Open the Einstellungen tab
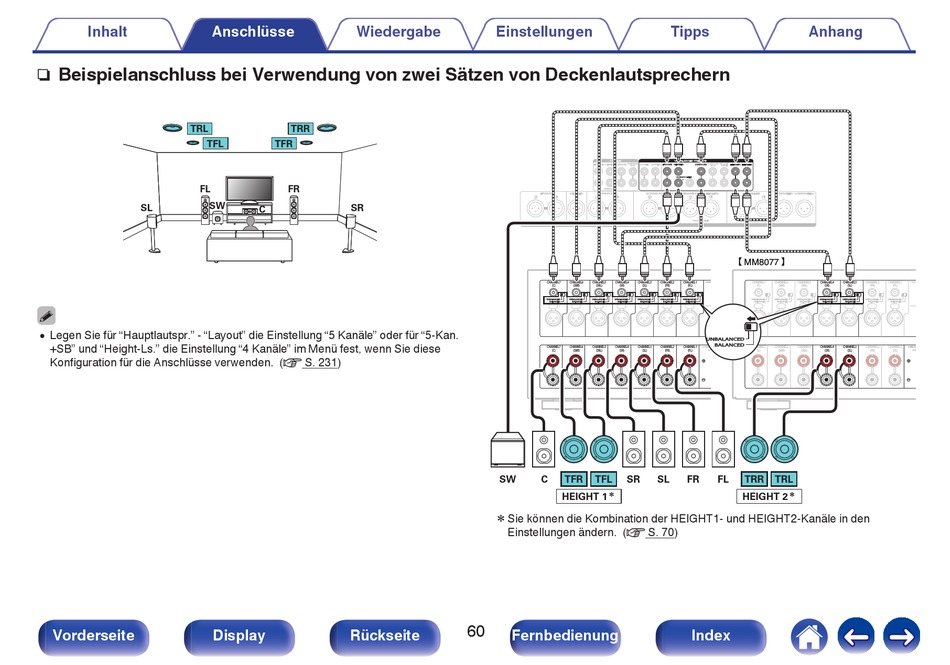 point(544,33)
